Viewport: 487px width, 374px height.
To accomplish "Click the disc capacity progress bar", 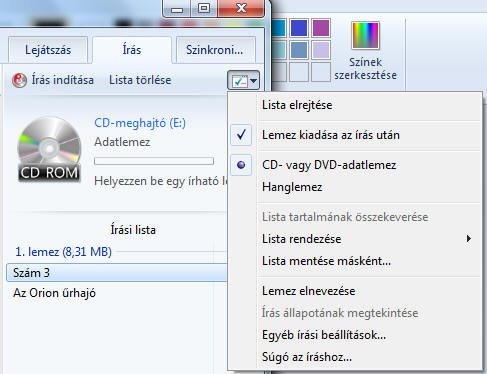I will [x=154, y=161].
